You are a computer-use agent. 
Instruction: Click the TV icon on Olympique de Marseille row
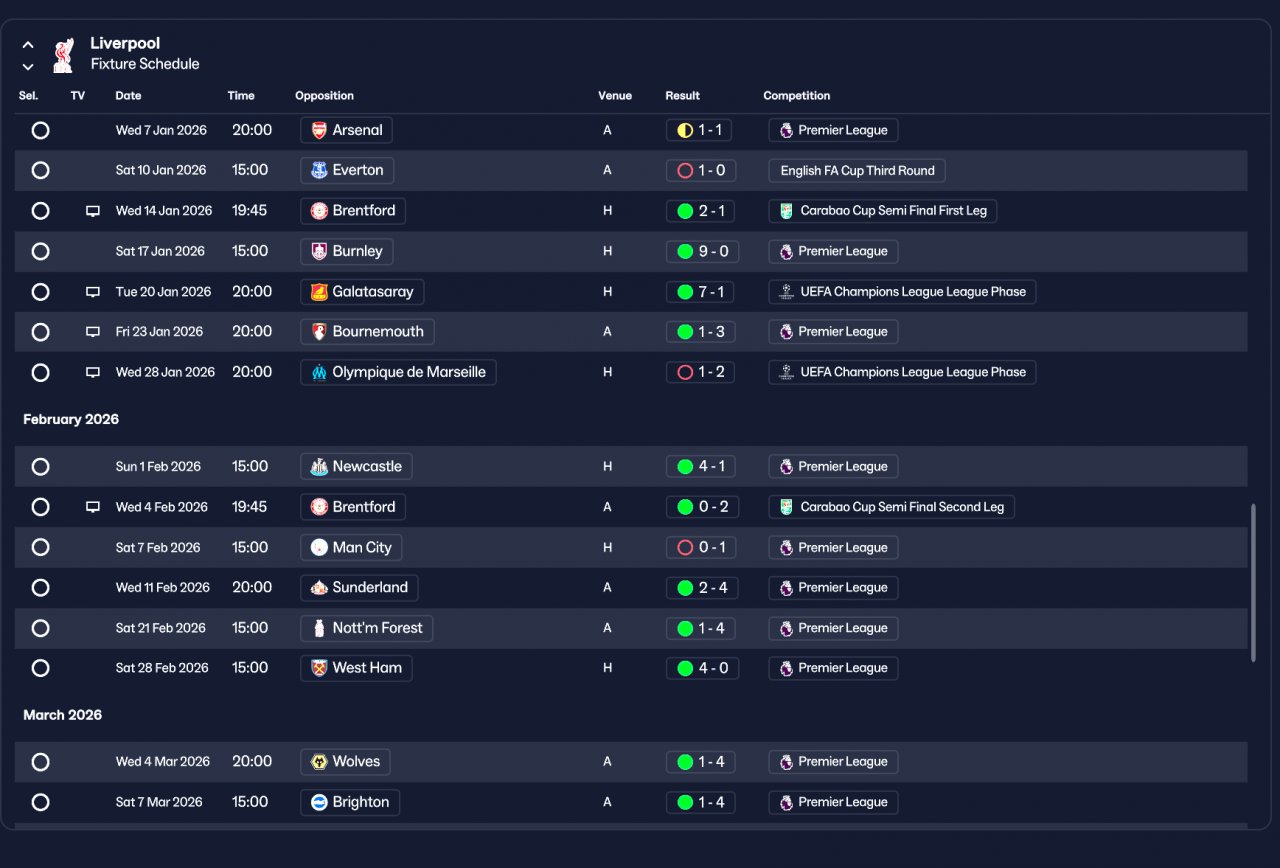[93, 372]
